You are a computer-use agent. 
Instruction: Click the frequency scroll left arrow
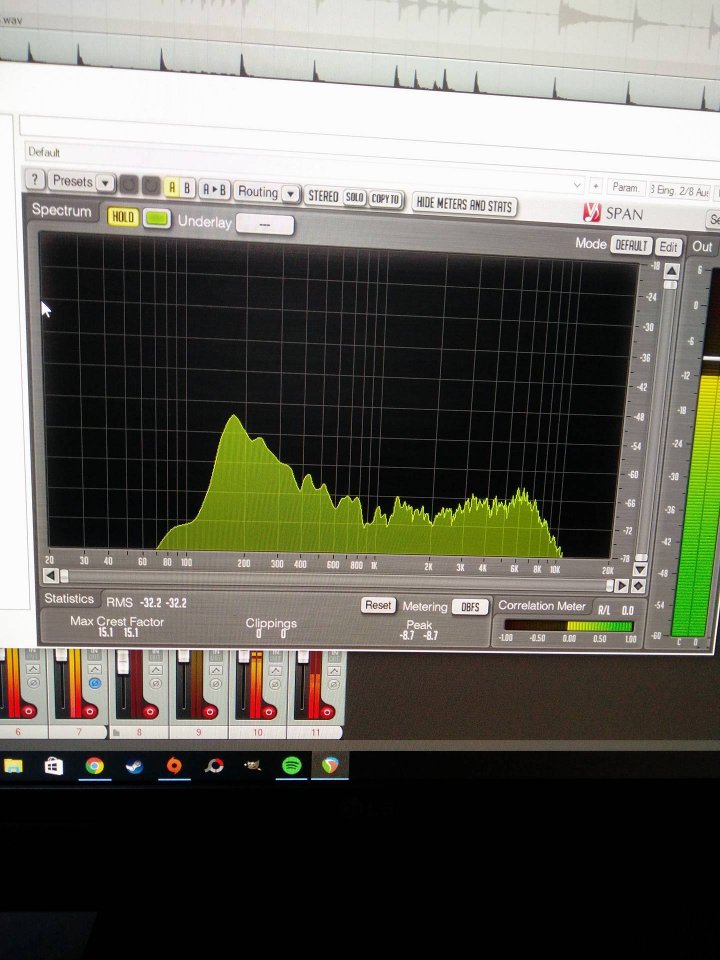point(51,575)
